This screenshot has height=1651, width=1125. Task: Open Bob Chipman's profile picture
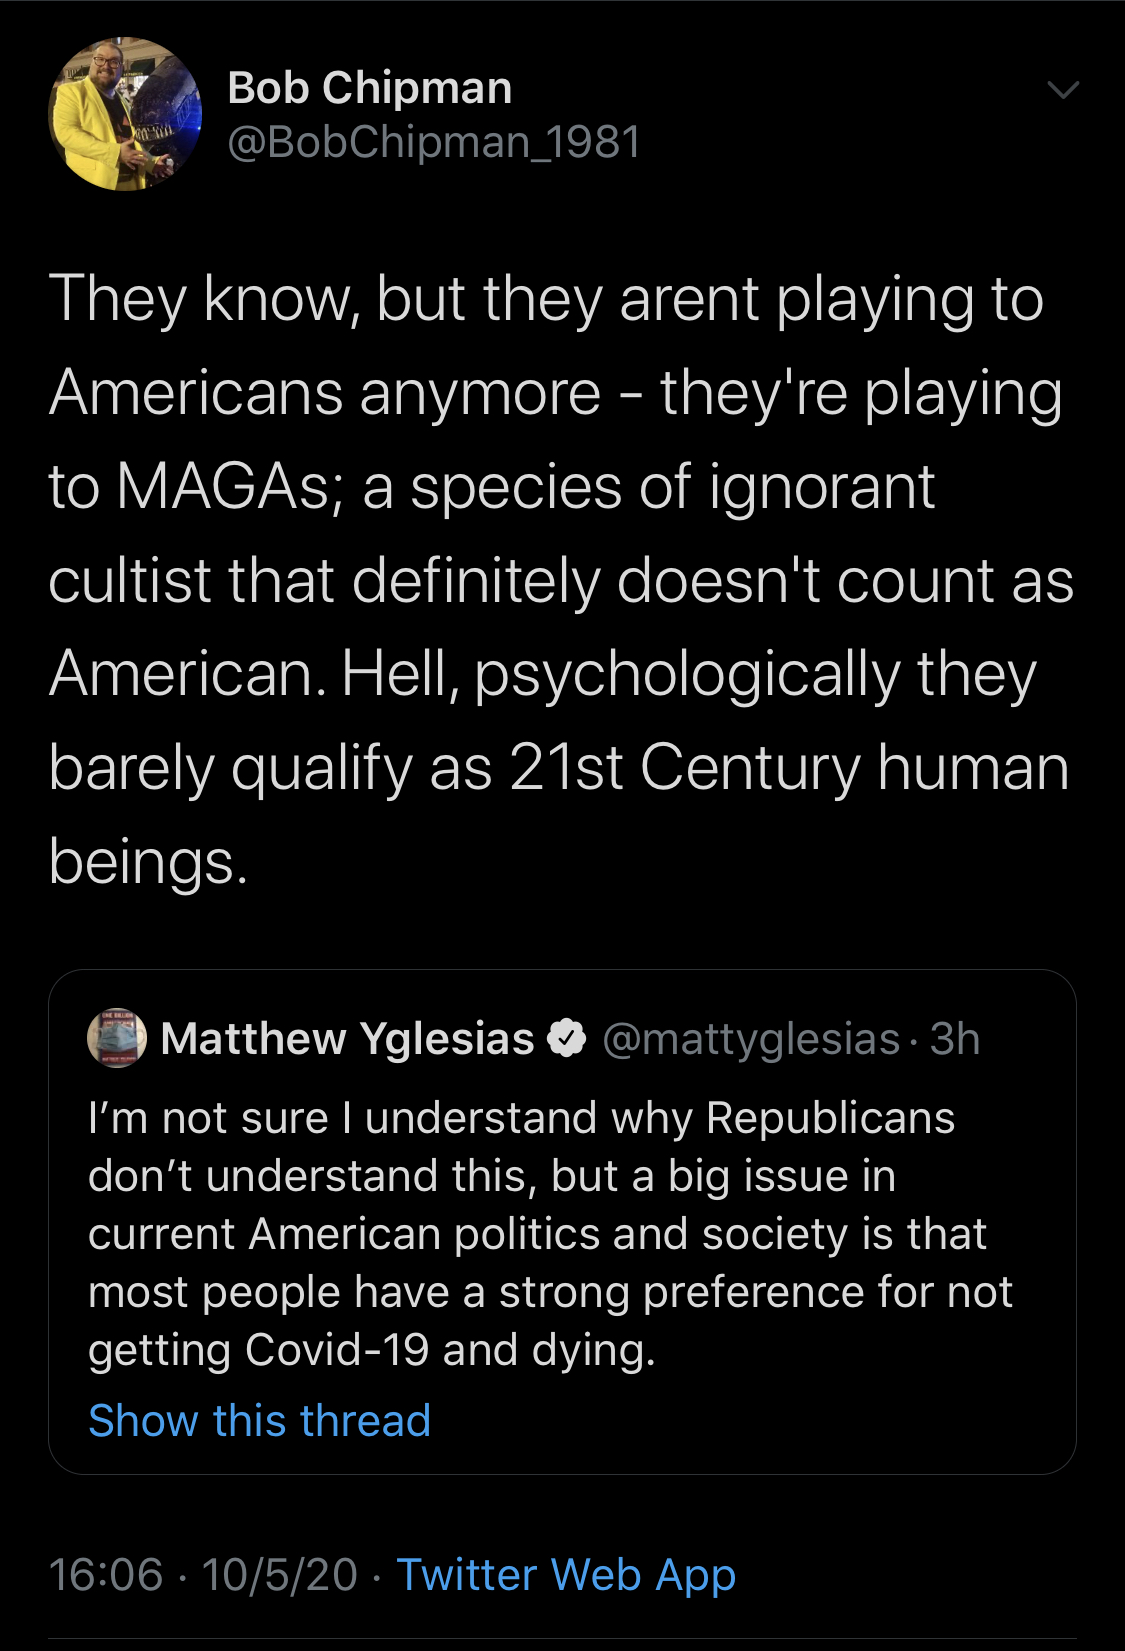tap(125, 114)
